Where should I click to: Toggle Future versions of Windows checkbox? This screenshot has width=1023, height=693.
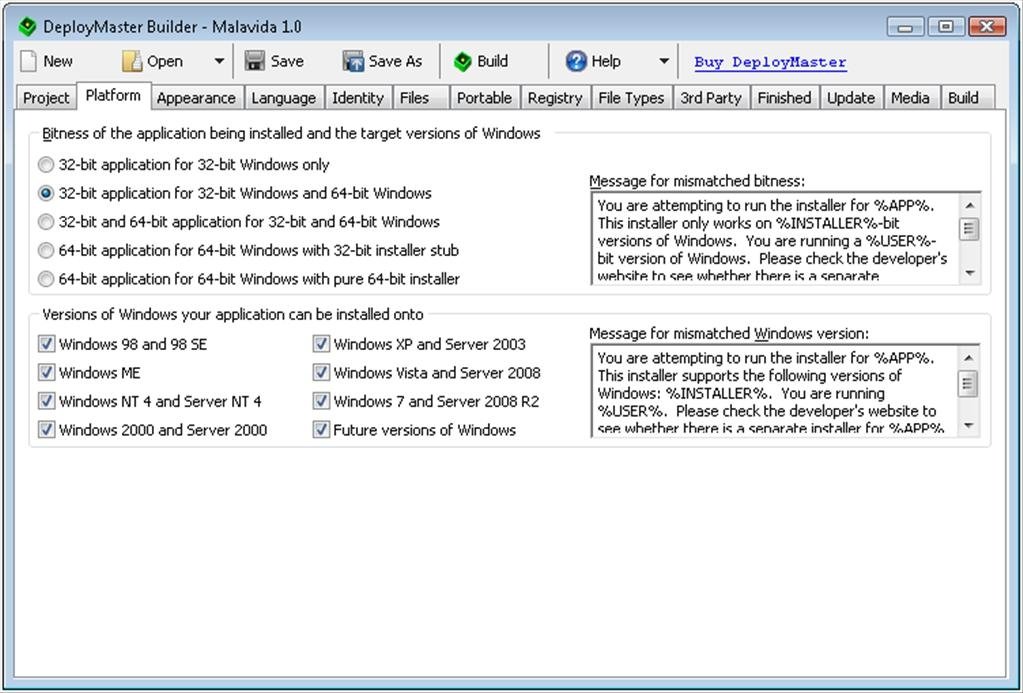click(321, 430)
